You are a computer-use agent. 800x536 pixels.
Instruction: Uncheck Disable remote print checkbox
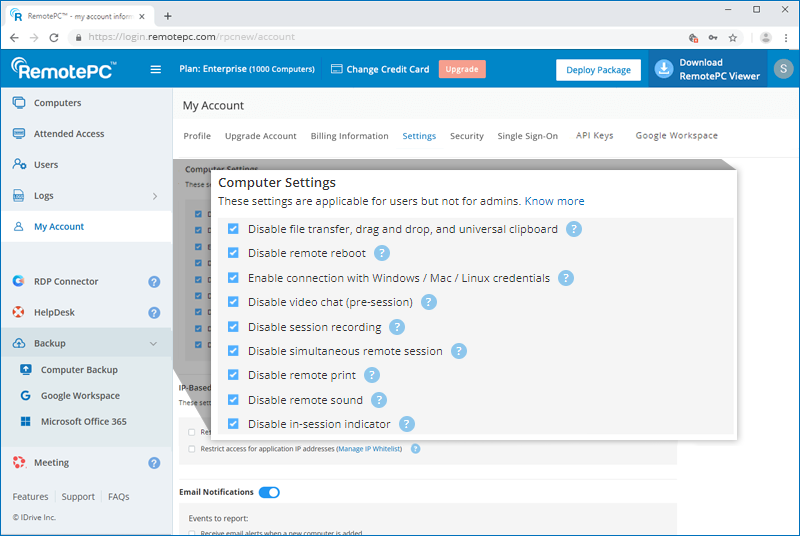(233, 376)
